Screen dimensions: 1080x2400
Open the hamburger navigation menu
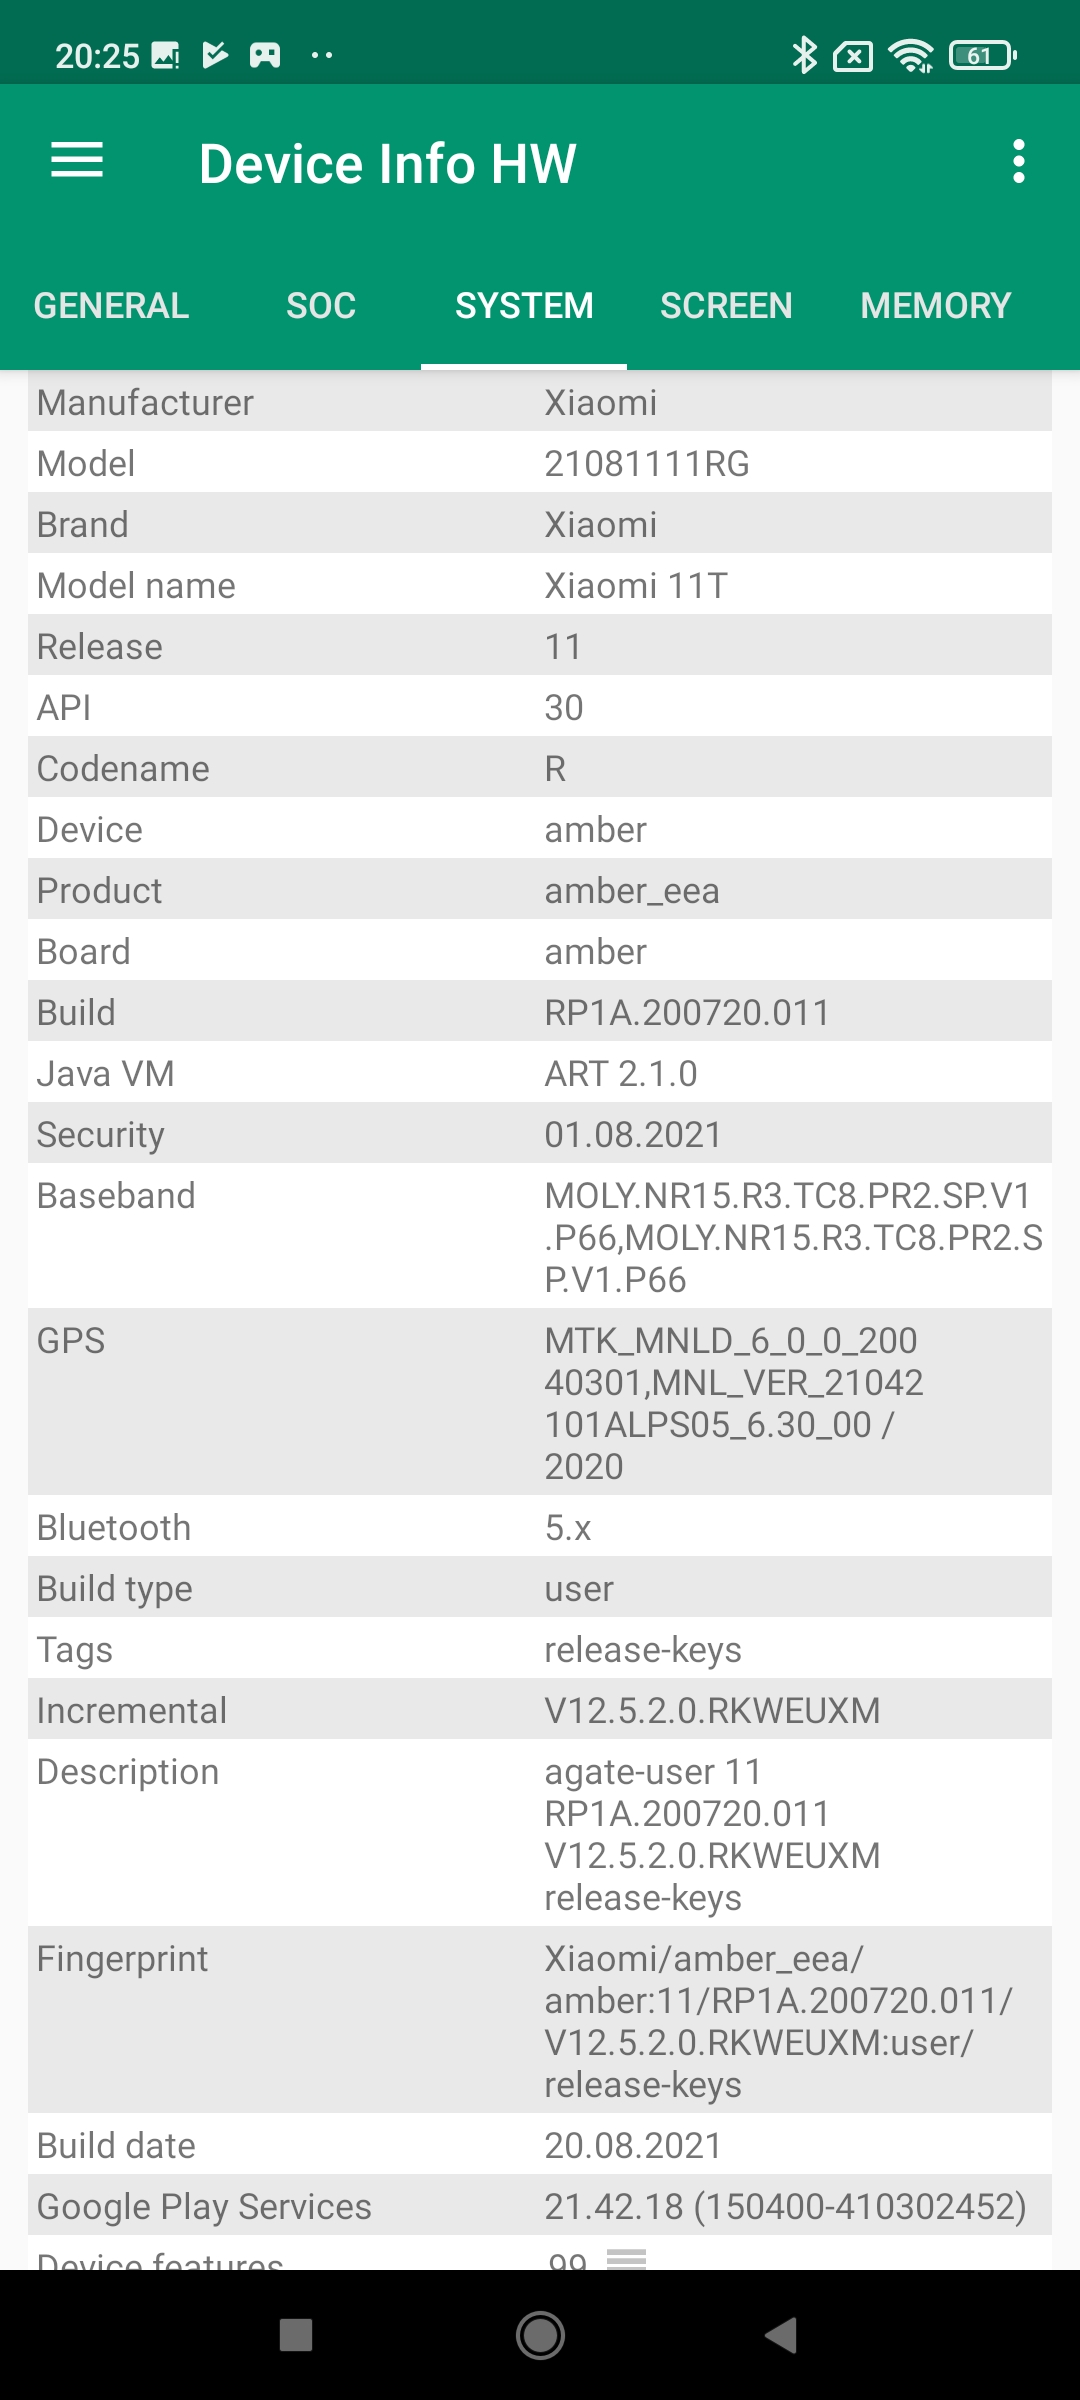click(x=77, y=161)
